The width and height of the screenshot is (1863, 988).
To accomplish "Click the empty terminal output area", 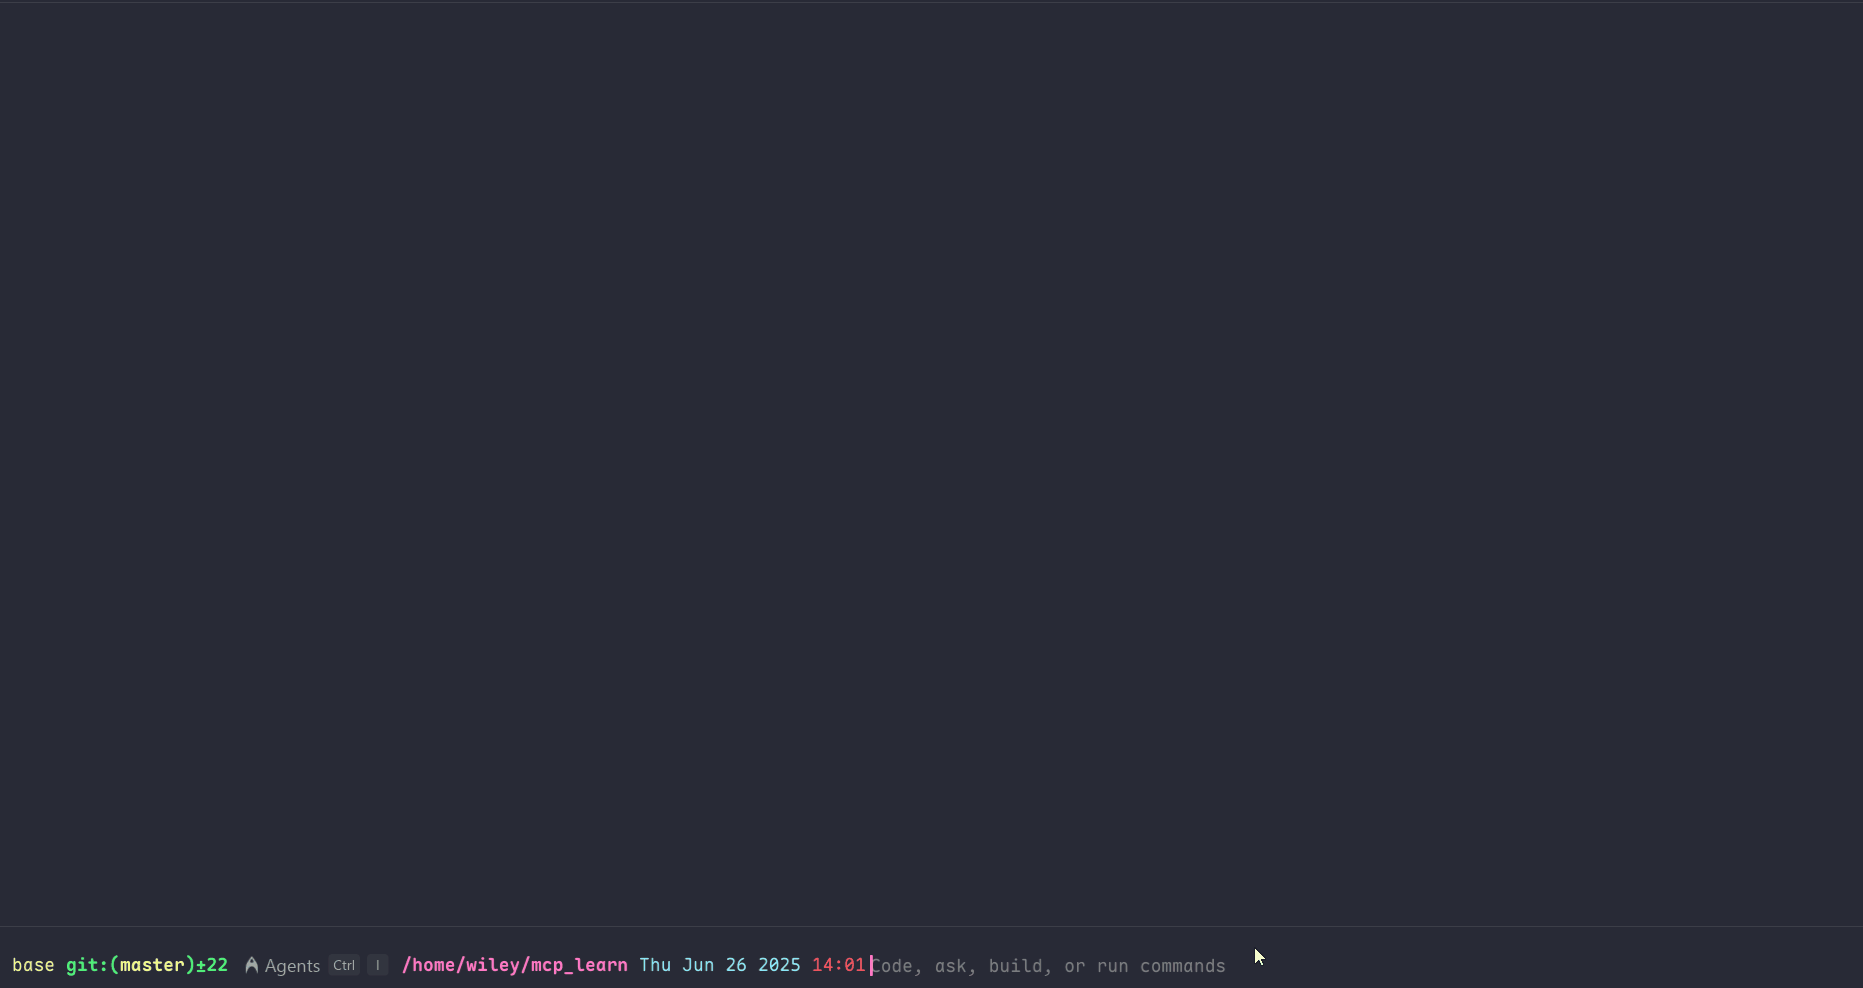I will pyautogui.click(x=930, y=470).
